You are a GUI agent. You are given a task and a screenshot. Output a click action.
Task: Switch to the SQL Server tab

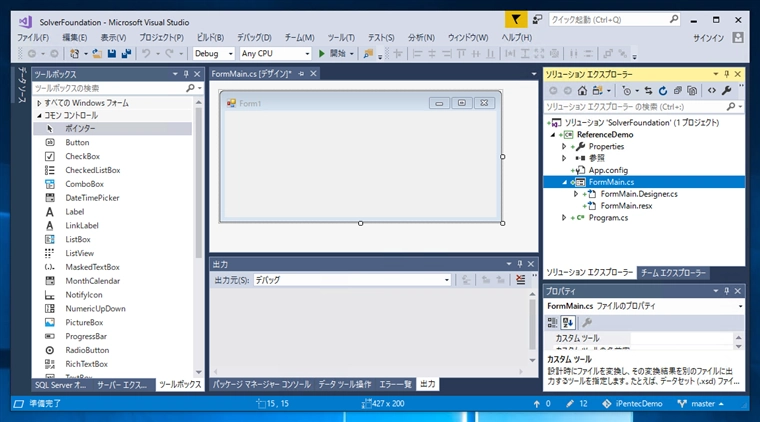(x=61, y=385)
